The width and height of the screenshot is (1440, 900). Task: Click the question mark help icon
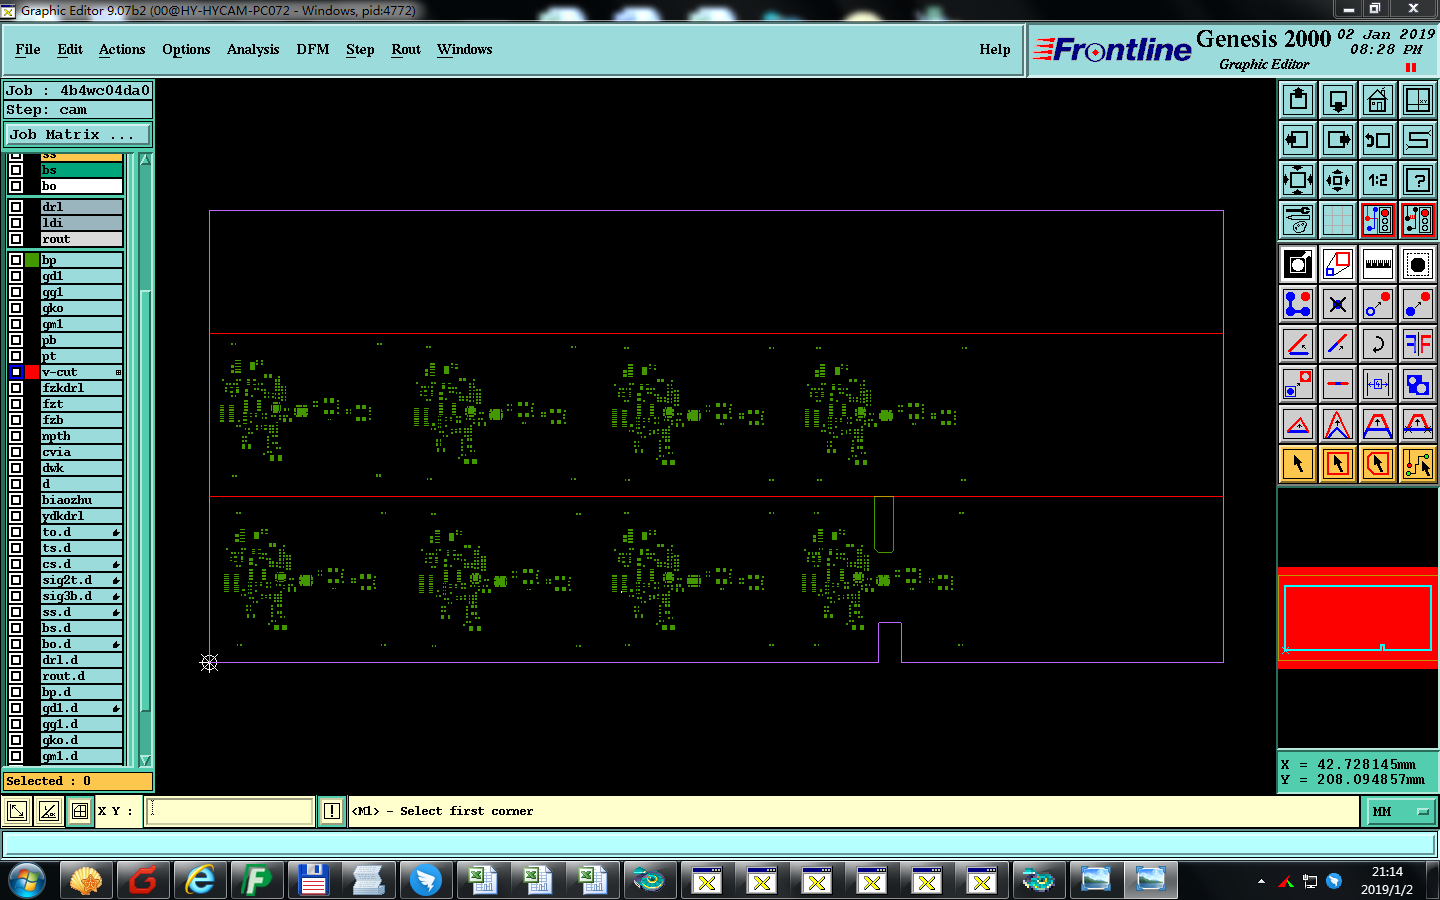tap(1418, 180)
